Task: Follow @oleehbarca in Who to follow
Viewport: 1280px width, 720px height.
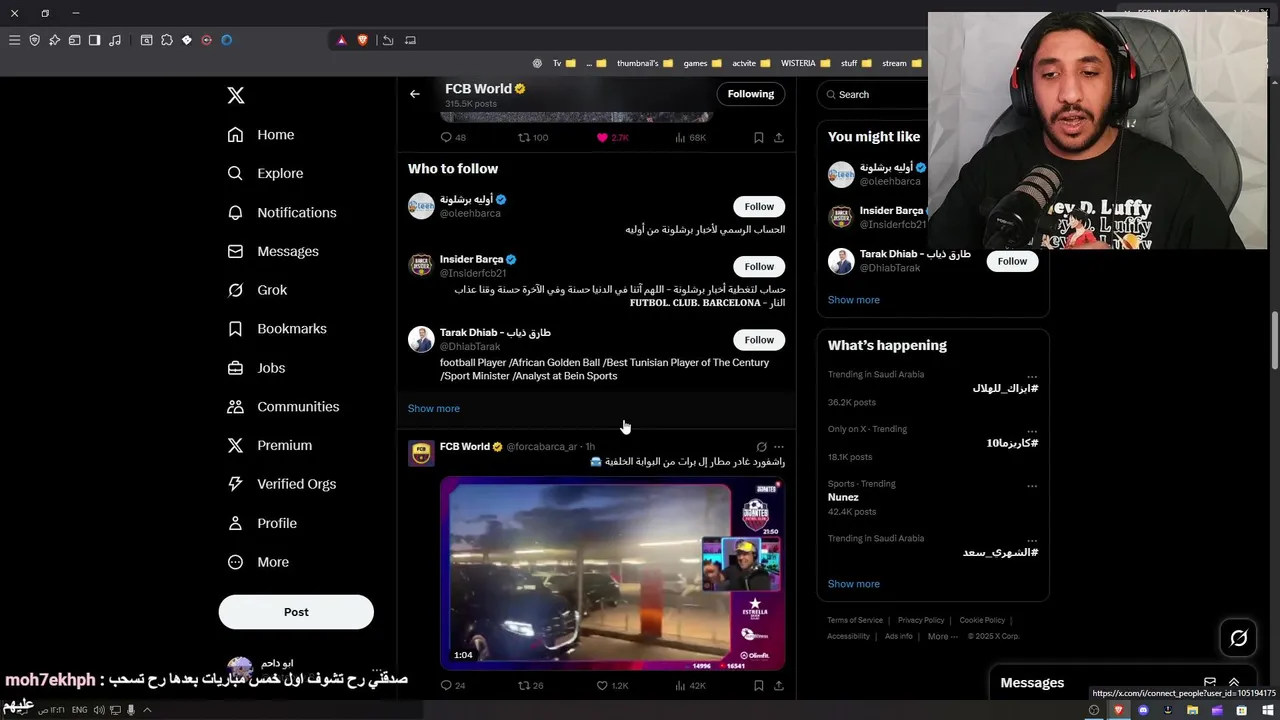Action: (759, 207)
